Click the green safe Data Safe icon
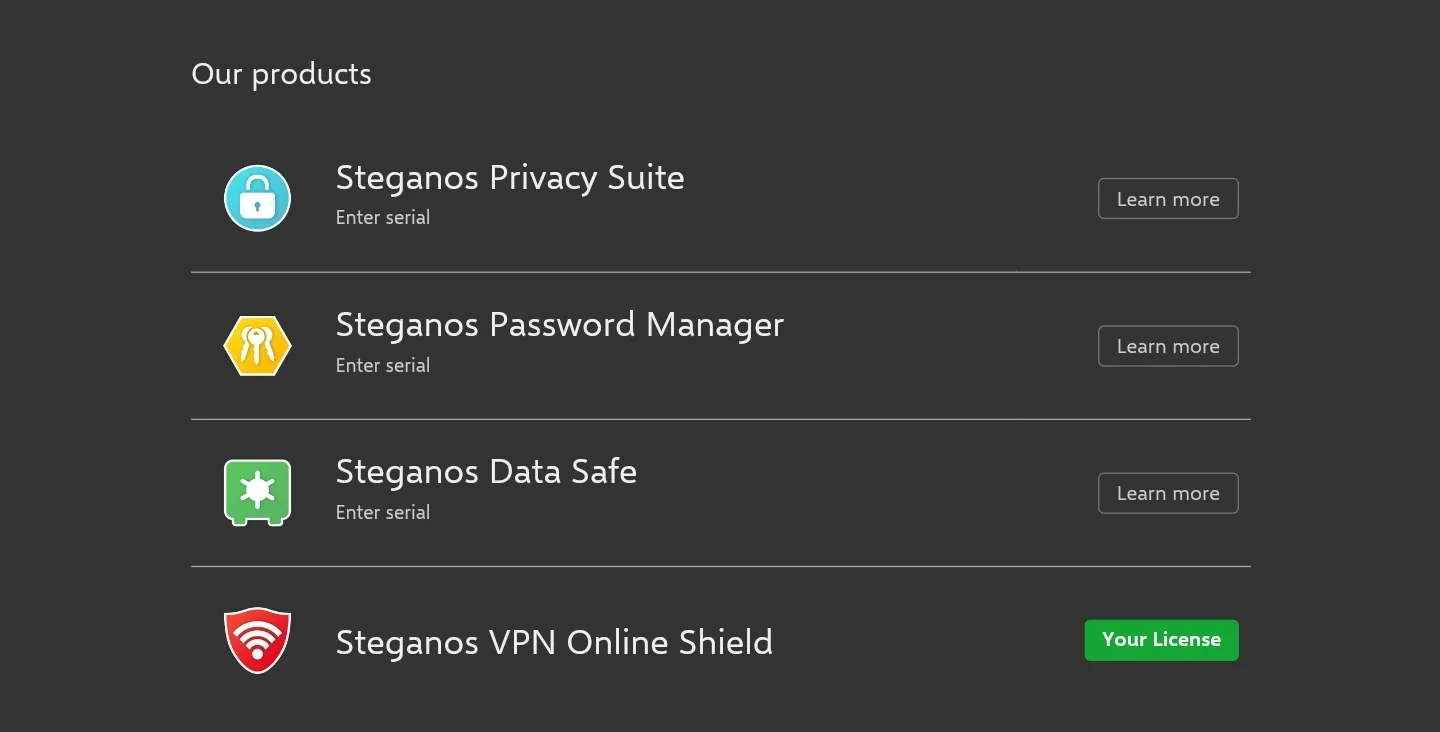The height and width of the screenshot is (732, 1440). pyautogui.click(x=257, y=493)
